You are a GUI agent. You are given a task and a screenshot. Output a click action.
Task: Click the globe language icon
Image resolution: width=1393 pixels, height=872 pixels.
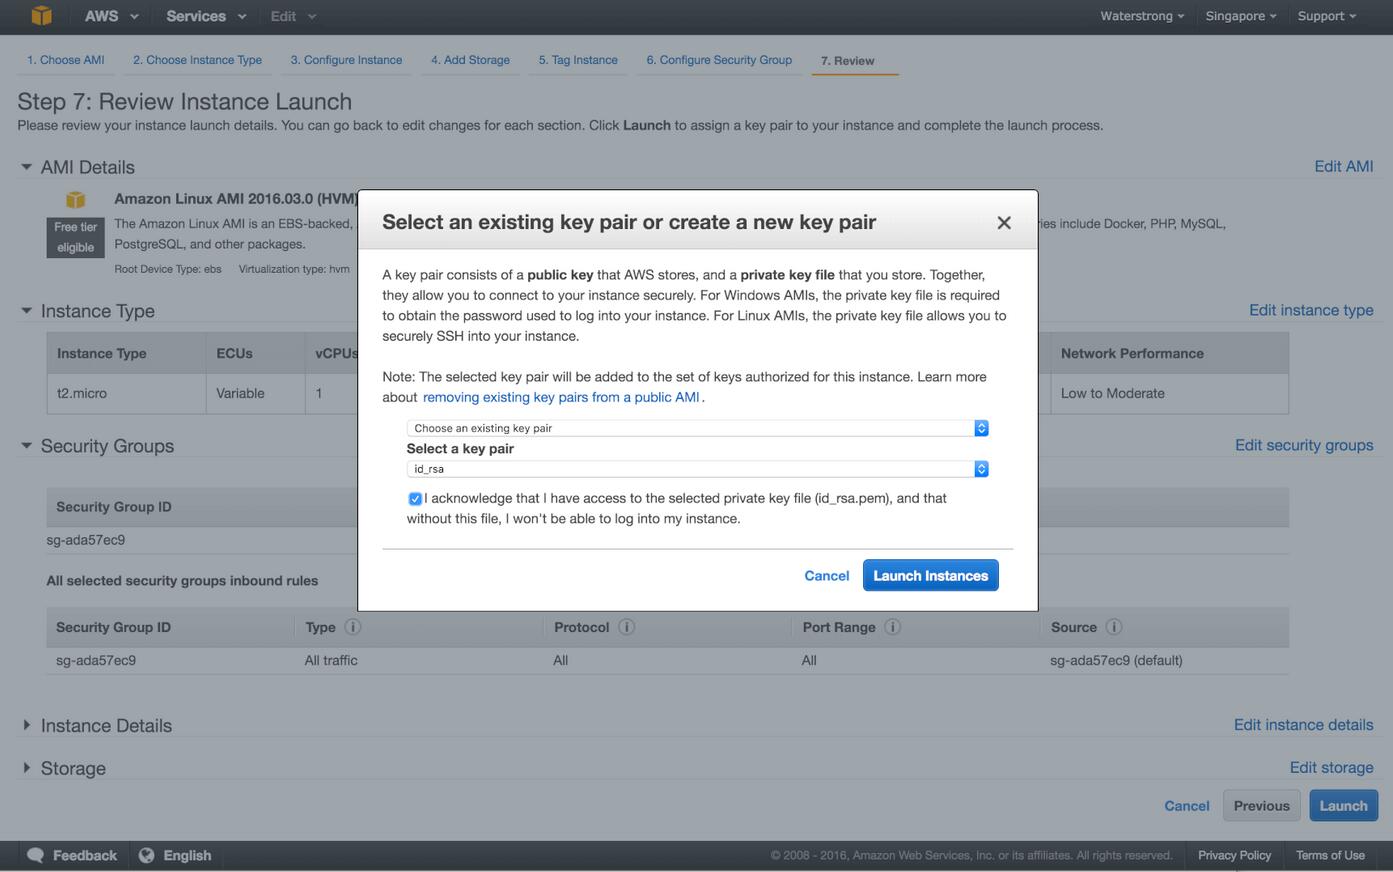(146, 855)
